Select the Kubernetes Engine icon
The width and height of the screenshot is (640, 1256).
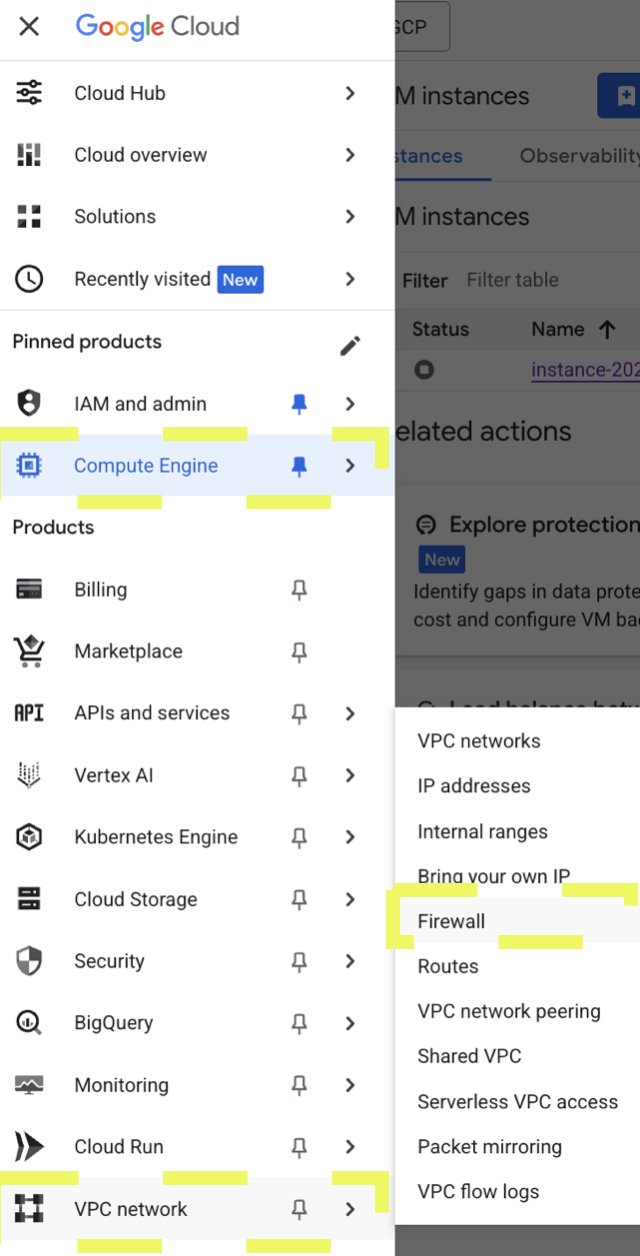click(x=29, y=837)
